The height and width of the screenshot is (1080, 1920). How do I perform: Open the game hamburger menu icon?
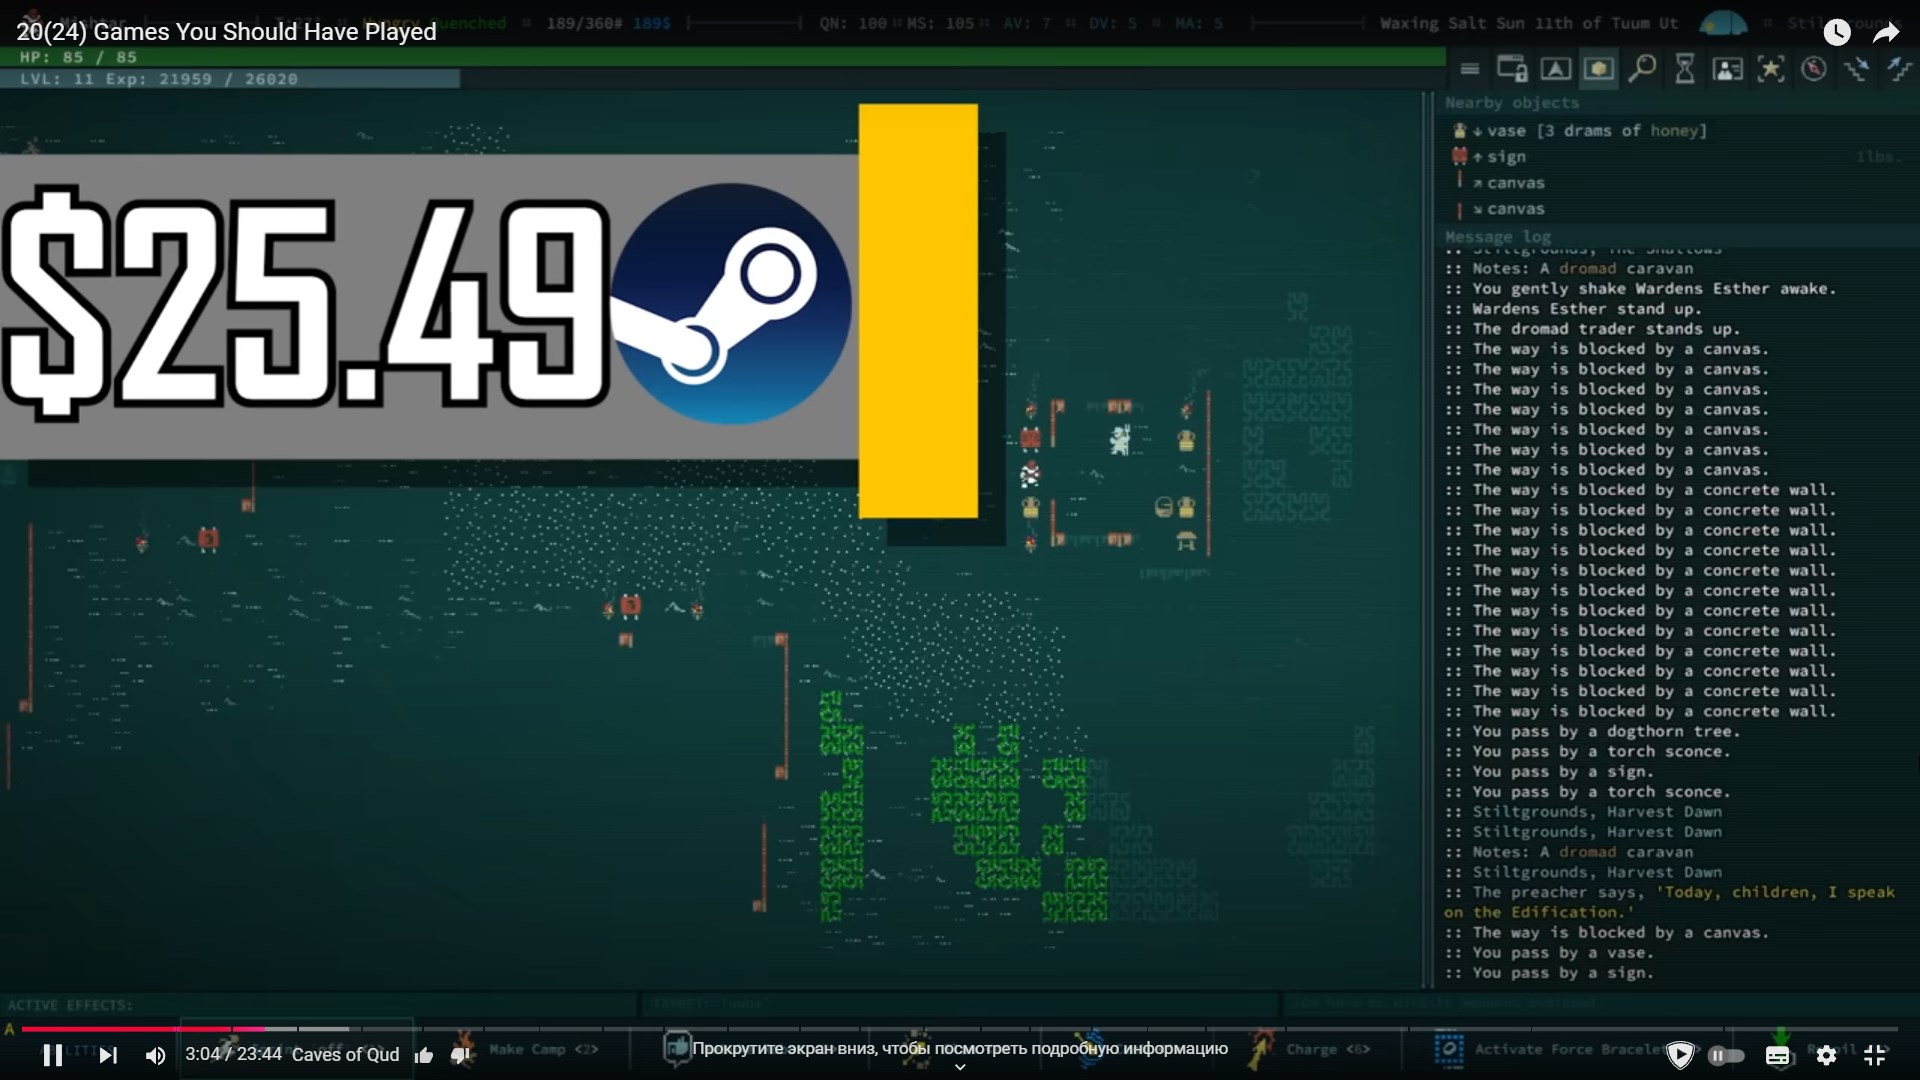pos(1469,69)
